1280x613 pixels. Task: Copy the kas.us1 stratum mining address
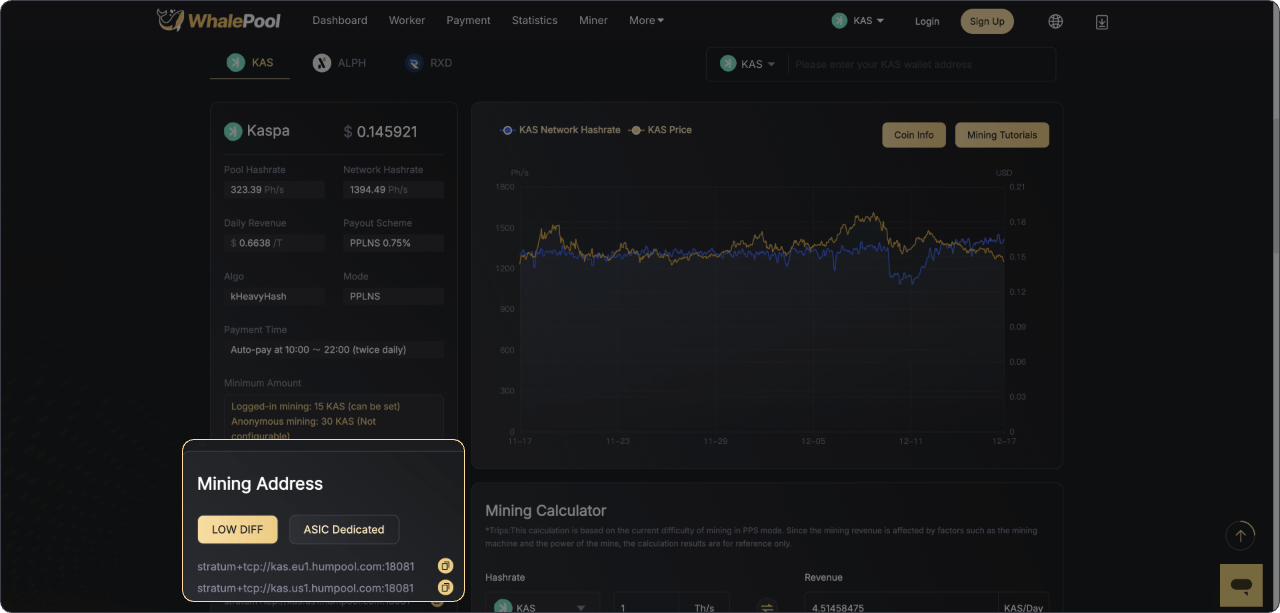point(446,588)
